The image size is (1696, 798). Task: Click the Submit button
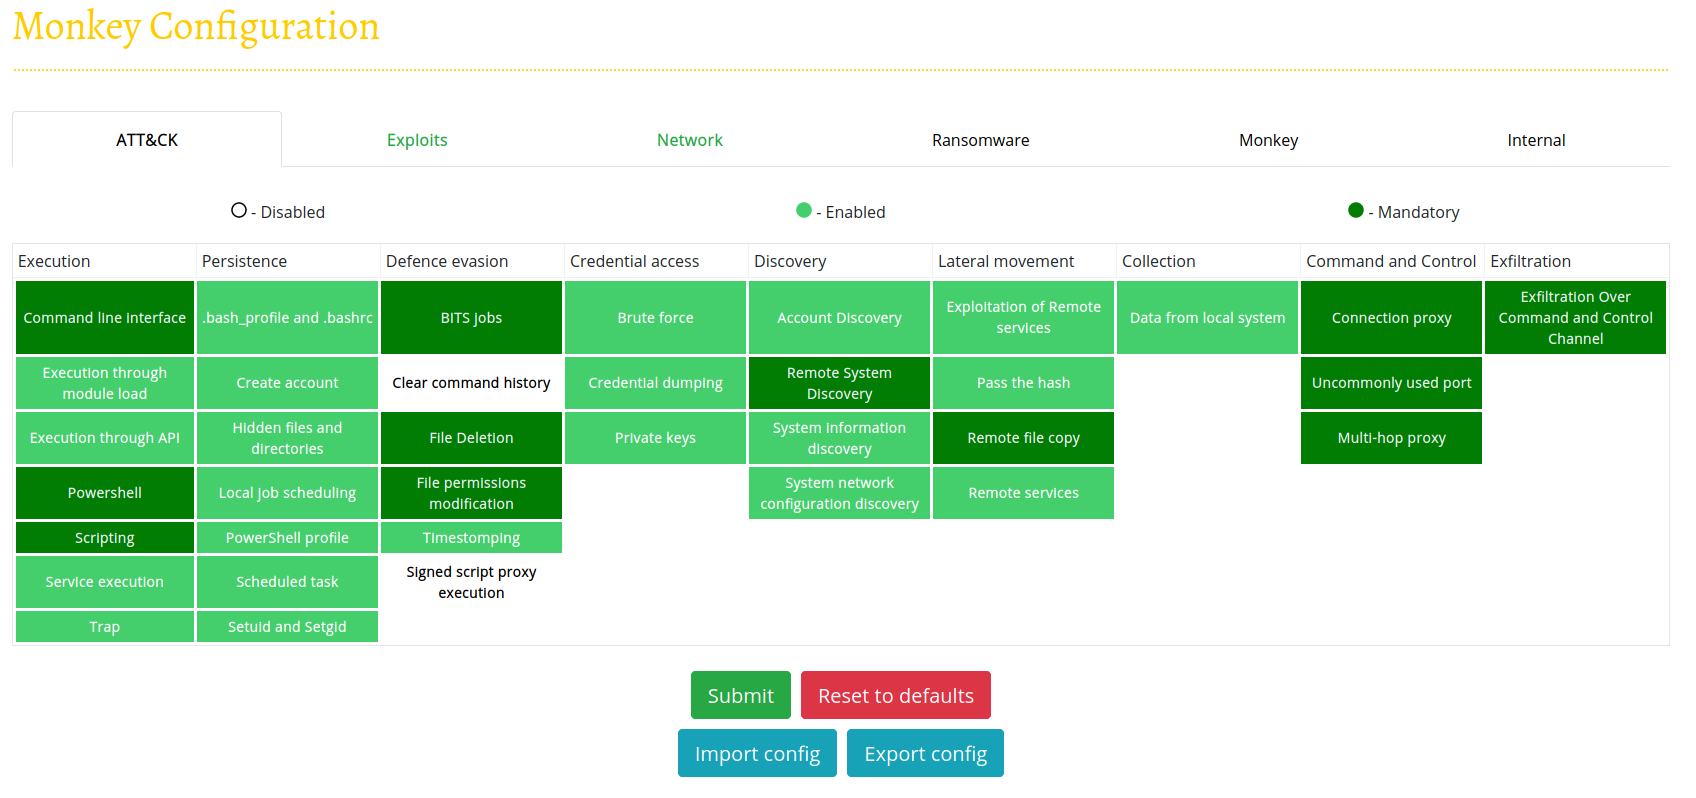(x=741, y=695)
